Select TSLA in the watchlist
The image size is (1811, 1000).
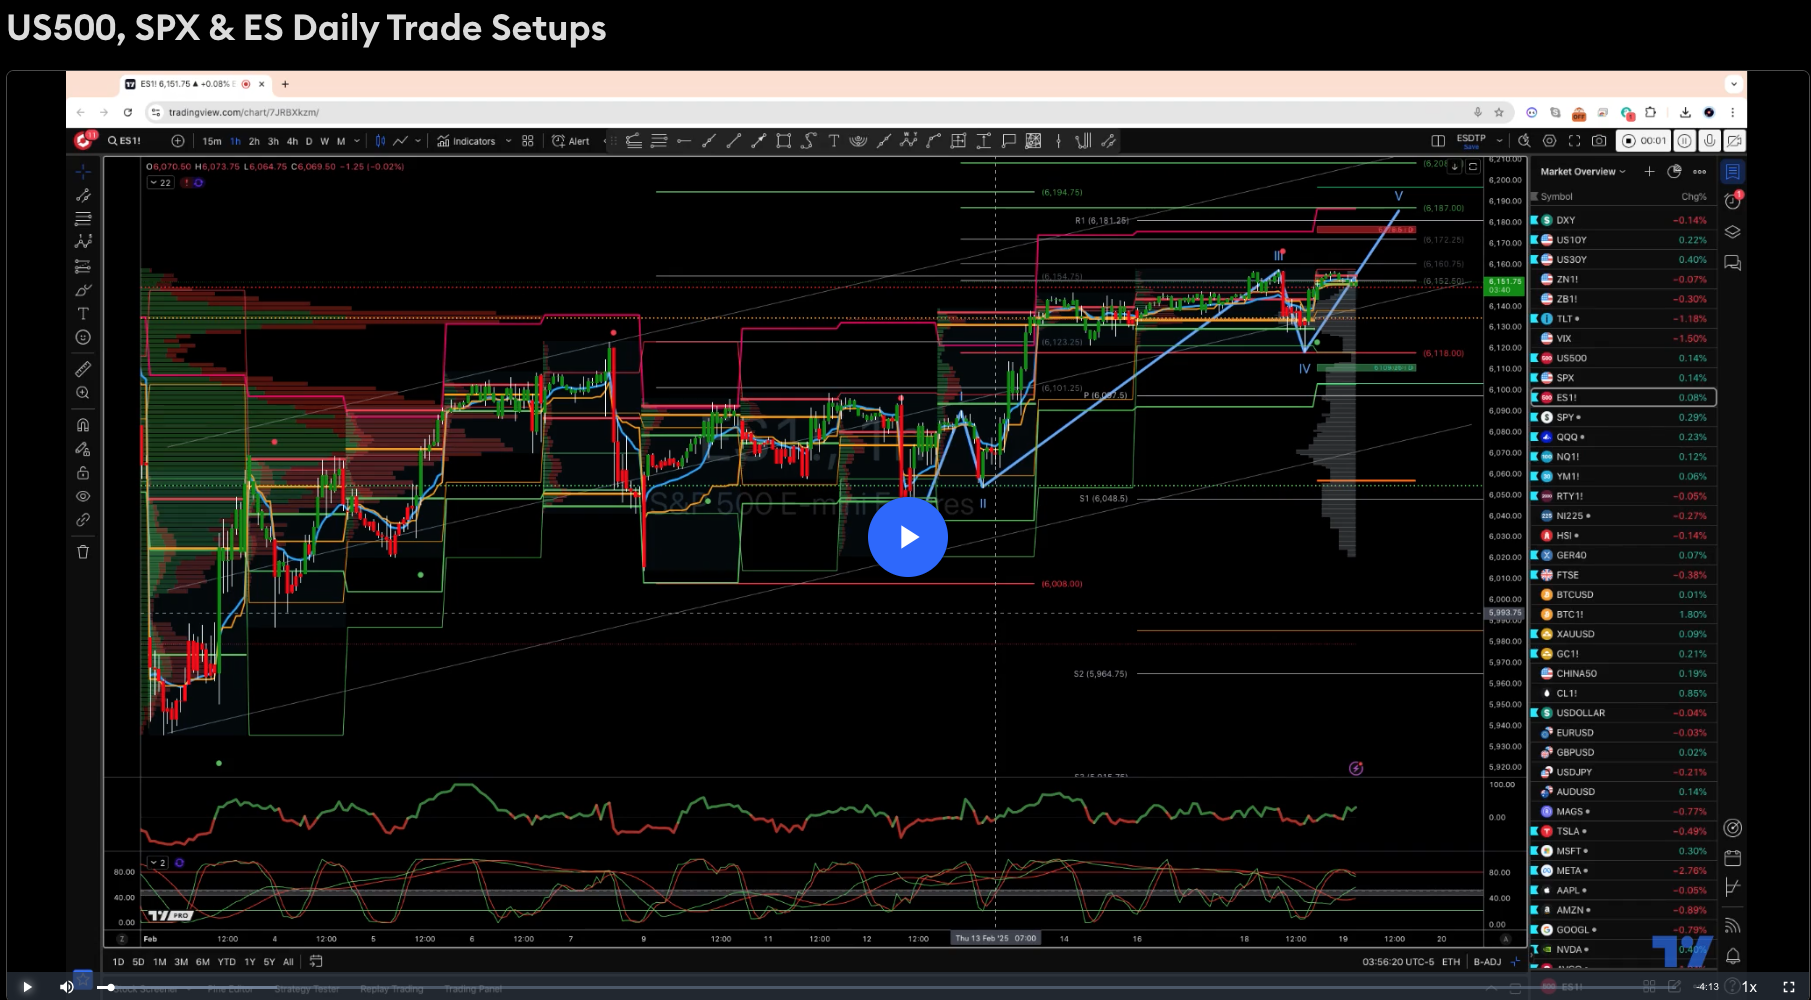point(1623,831)
